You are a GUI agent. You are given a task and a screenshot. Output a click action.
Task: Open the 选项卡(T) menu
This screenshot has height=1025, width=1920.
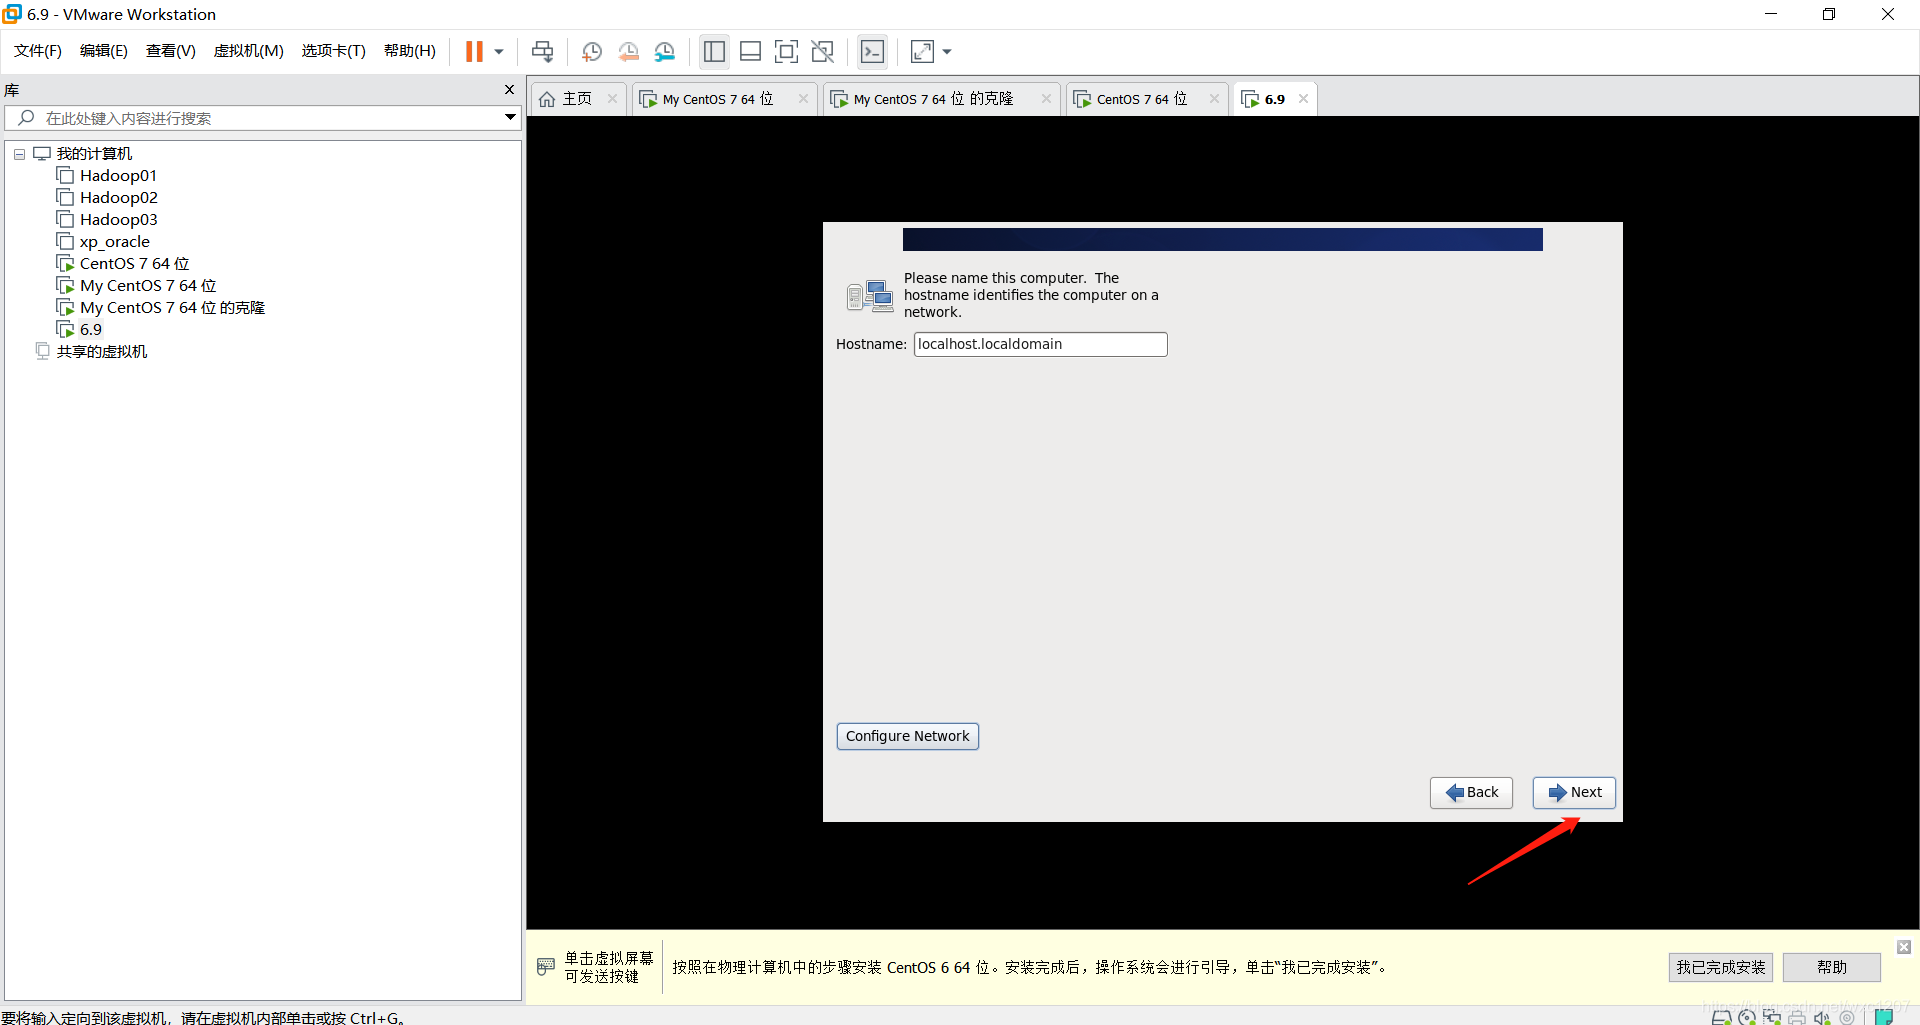334,51
